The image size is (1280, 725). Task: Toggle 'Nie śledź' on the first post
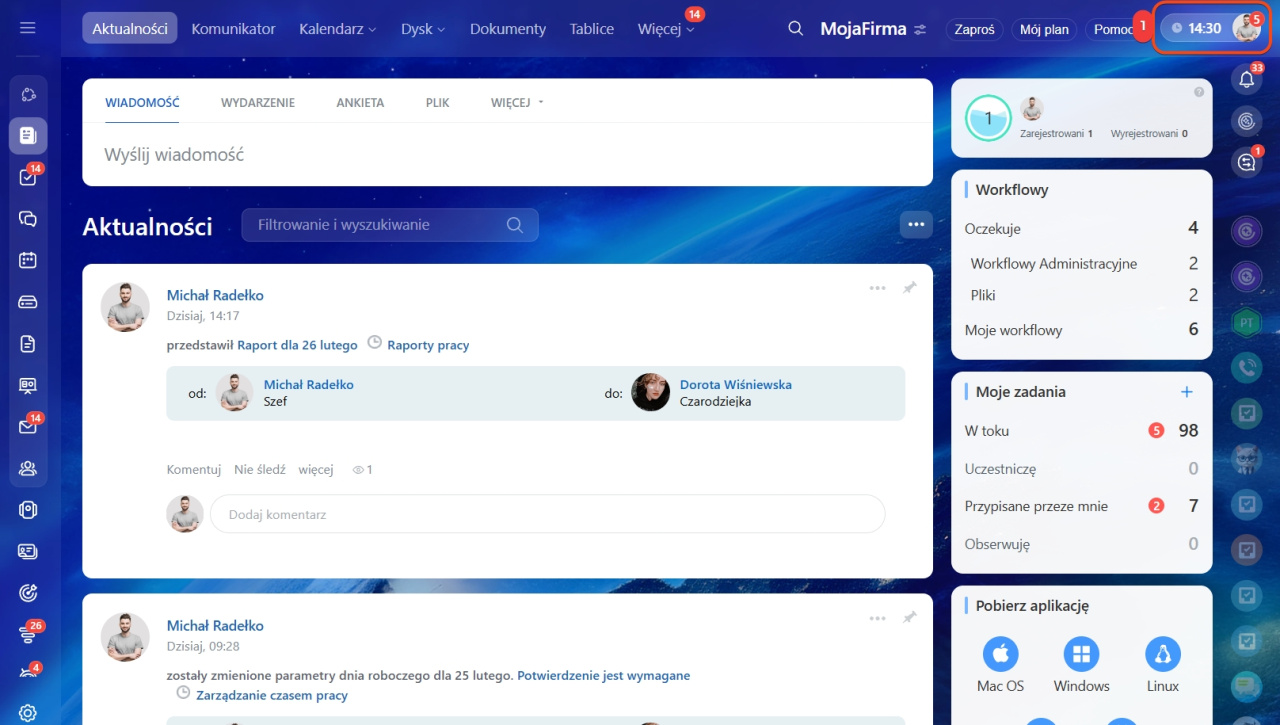(x=260, y=469)
